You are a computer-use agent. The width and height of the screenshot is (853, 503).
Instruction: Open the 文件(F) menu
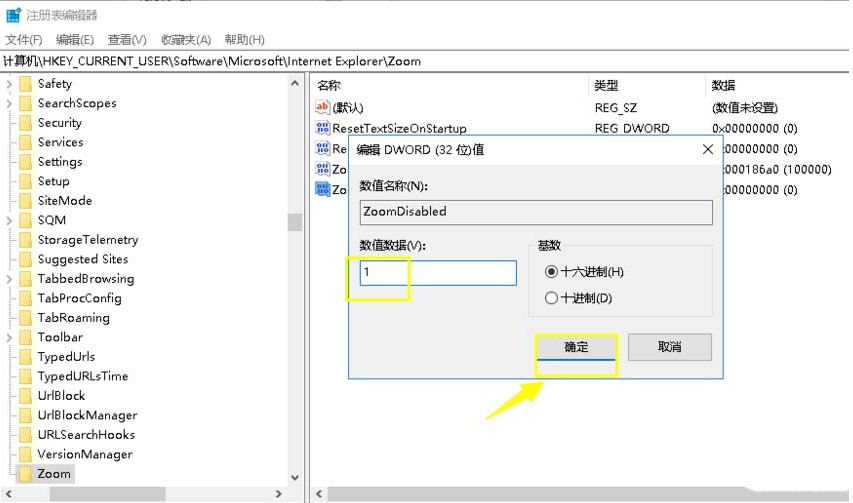[23, 40]
